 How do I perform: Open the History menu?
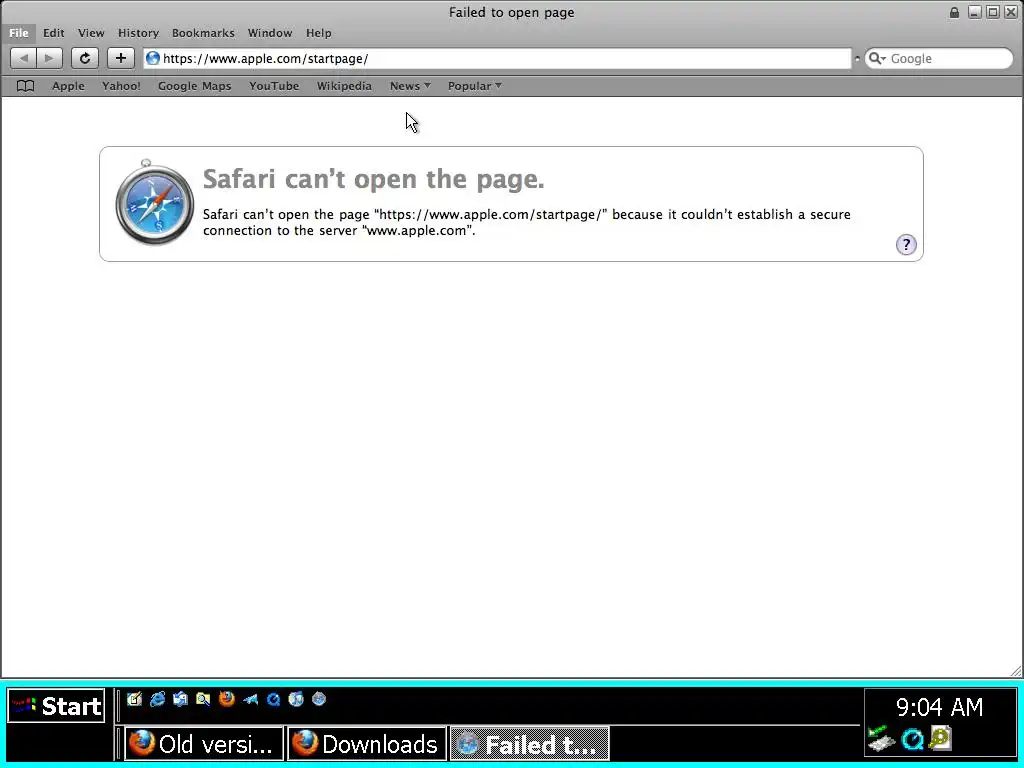[x=138, y=33]
